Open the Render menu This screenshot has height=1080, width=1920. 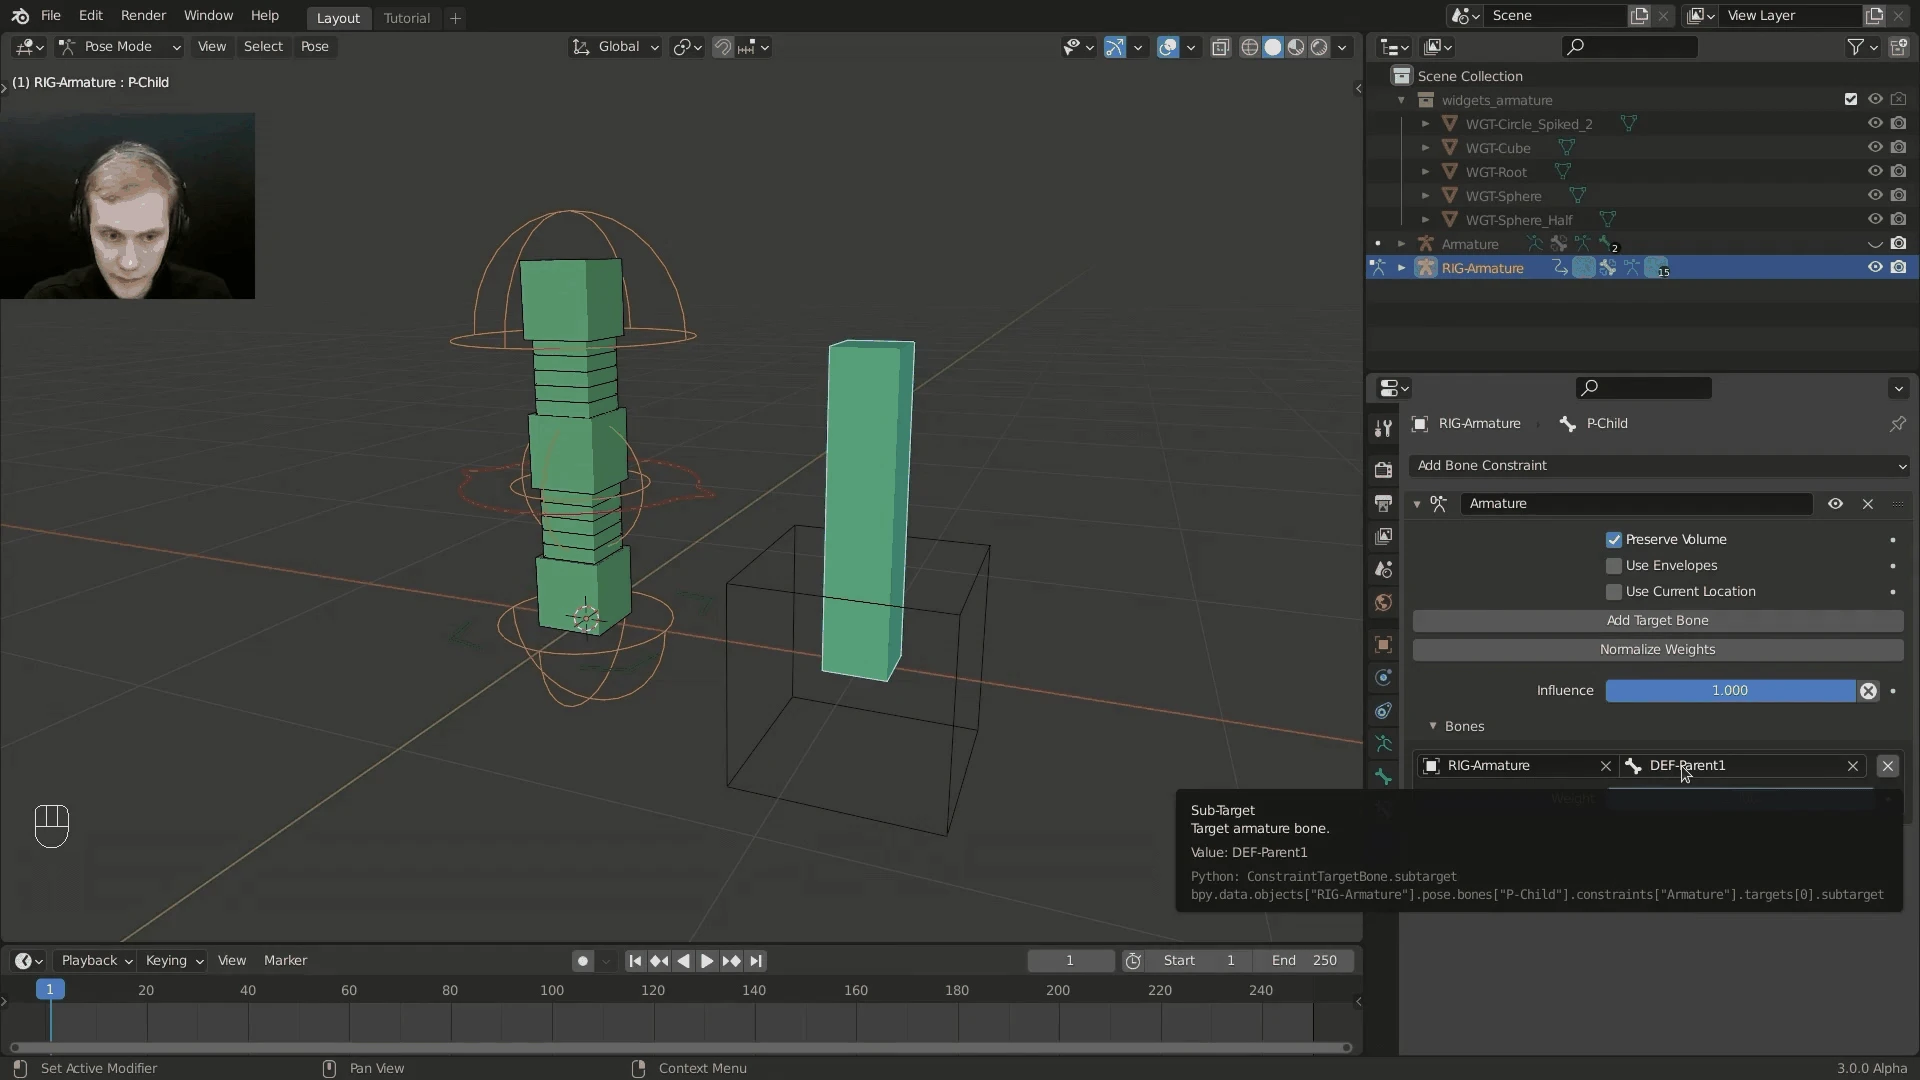click(x=143, y=16)
